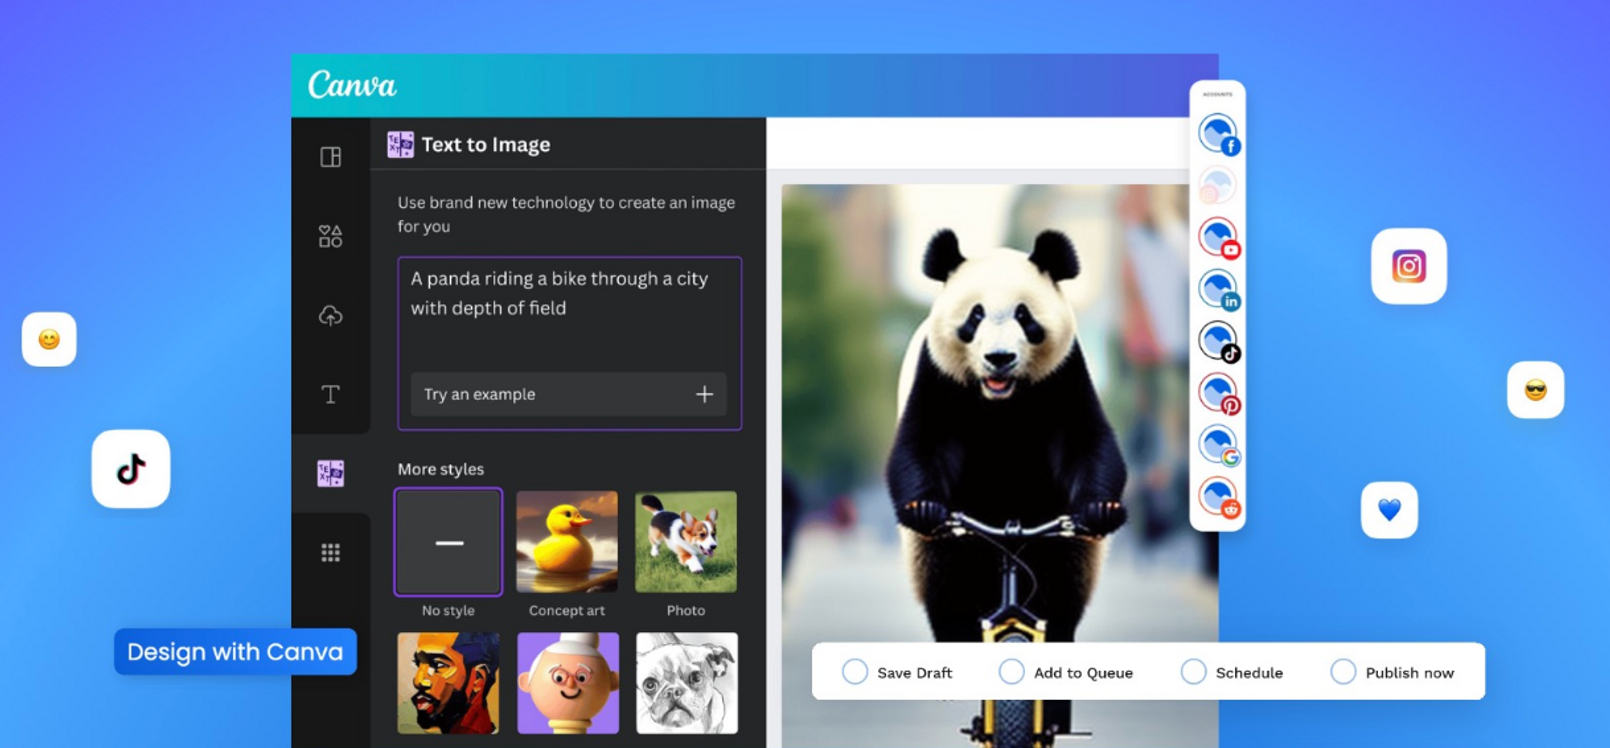Click the Canva logo in header
Image resolution: width=1610 pixels, height=748 pixels.
pyautogui.click(x=352, y=85)
